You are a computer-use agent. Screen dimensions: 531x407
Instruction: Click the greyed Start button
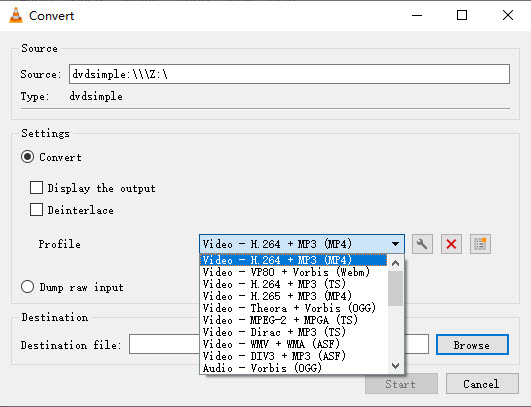pyautogui.click(x=401, y=384)
